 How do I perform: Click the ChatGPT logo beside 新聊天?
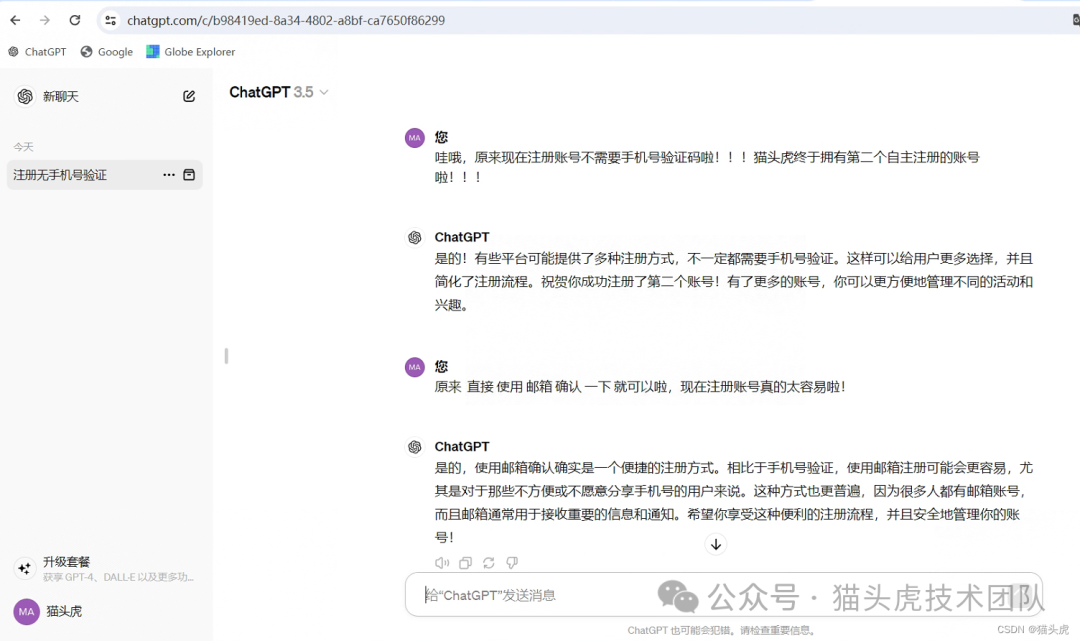point(25,96)
